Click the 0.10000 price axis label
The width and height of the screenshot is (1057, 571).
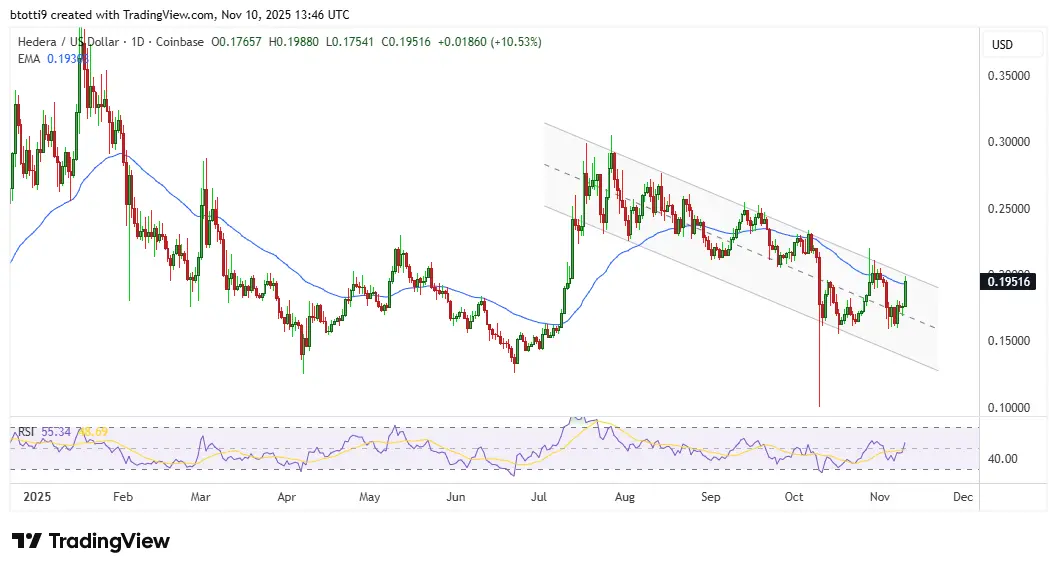click(1008, 407)
